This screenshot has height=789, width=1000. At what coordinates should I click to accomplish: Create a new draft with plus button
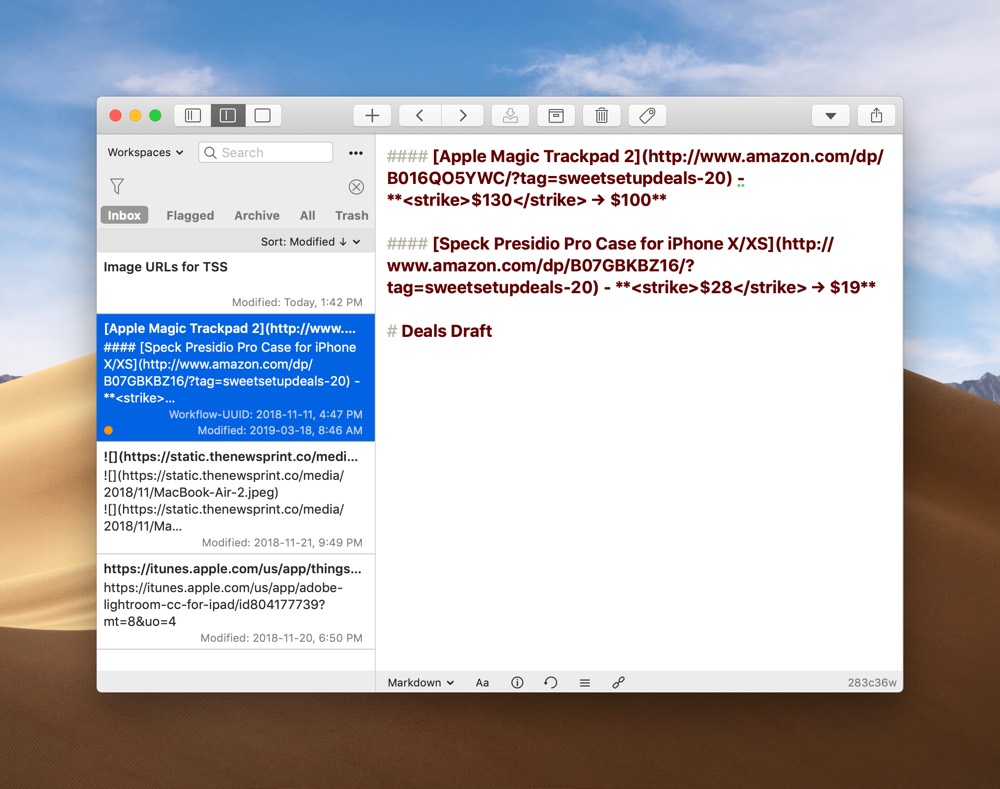tap(372, 115)
